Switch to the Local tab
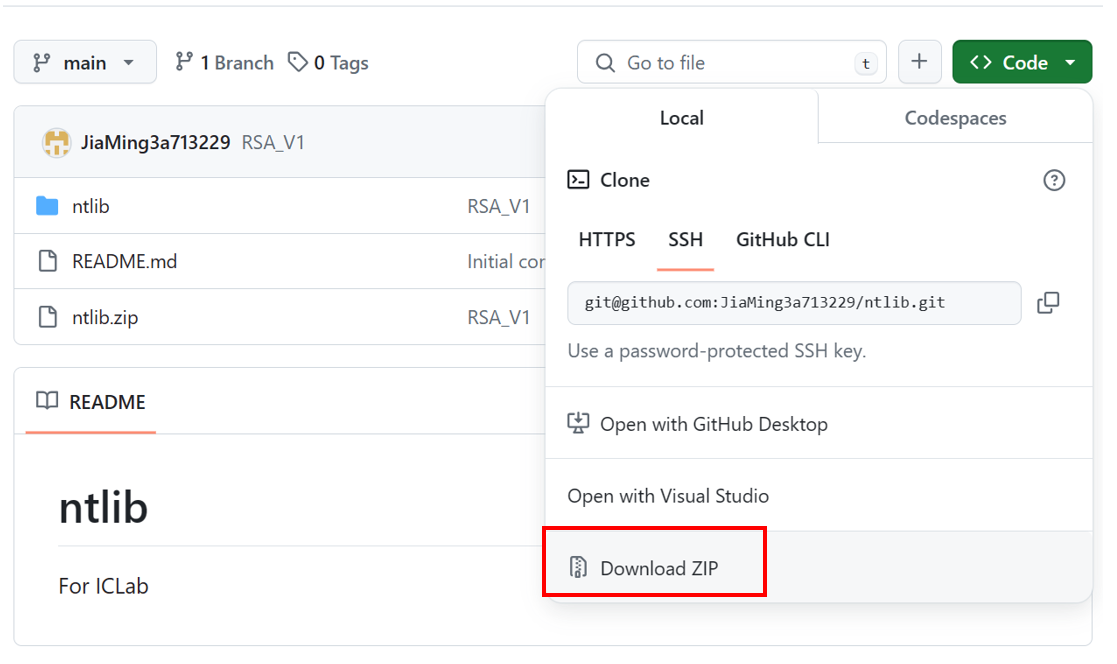Screen dimensions: 1117x664 682,118
